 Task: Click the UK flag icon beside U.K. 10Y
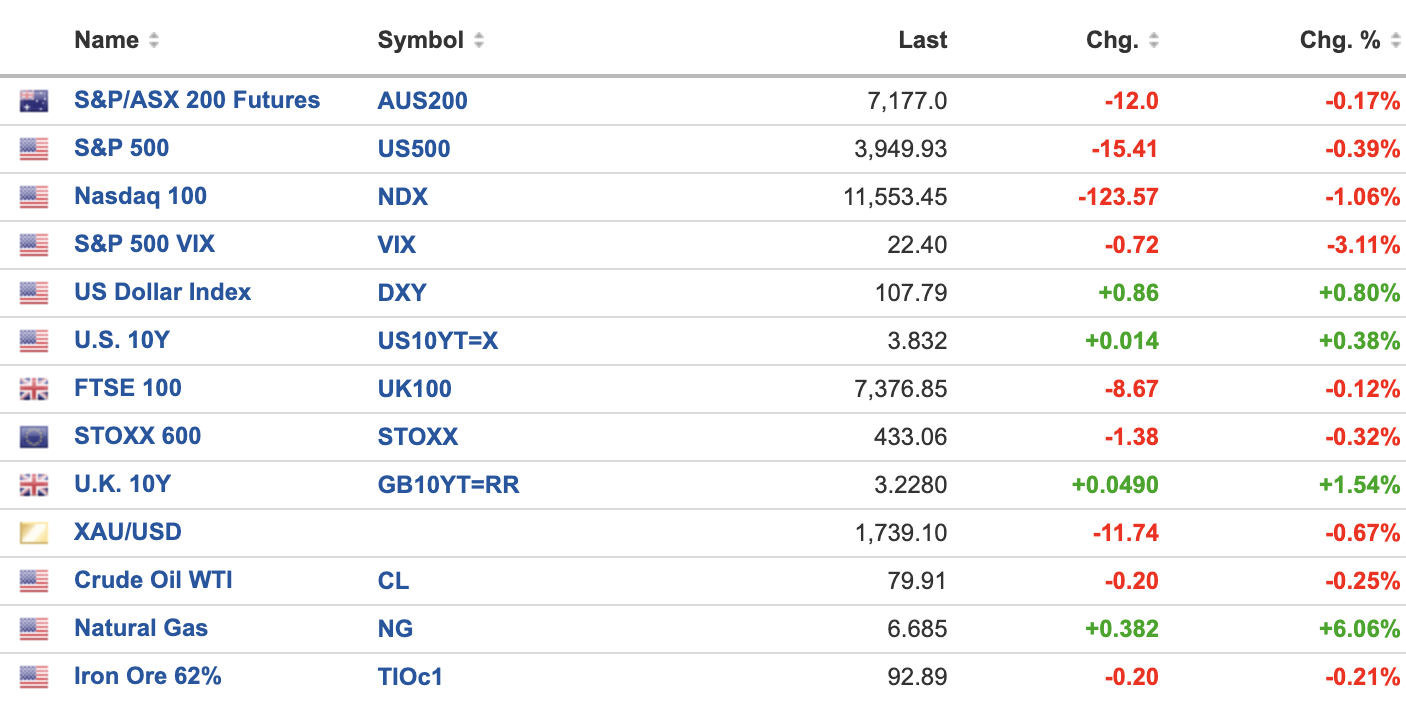click(33, 485)
